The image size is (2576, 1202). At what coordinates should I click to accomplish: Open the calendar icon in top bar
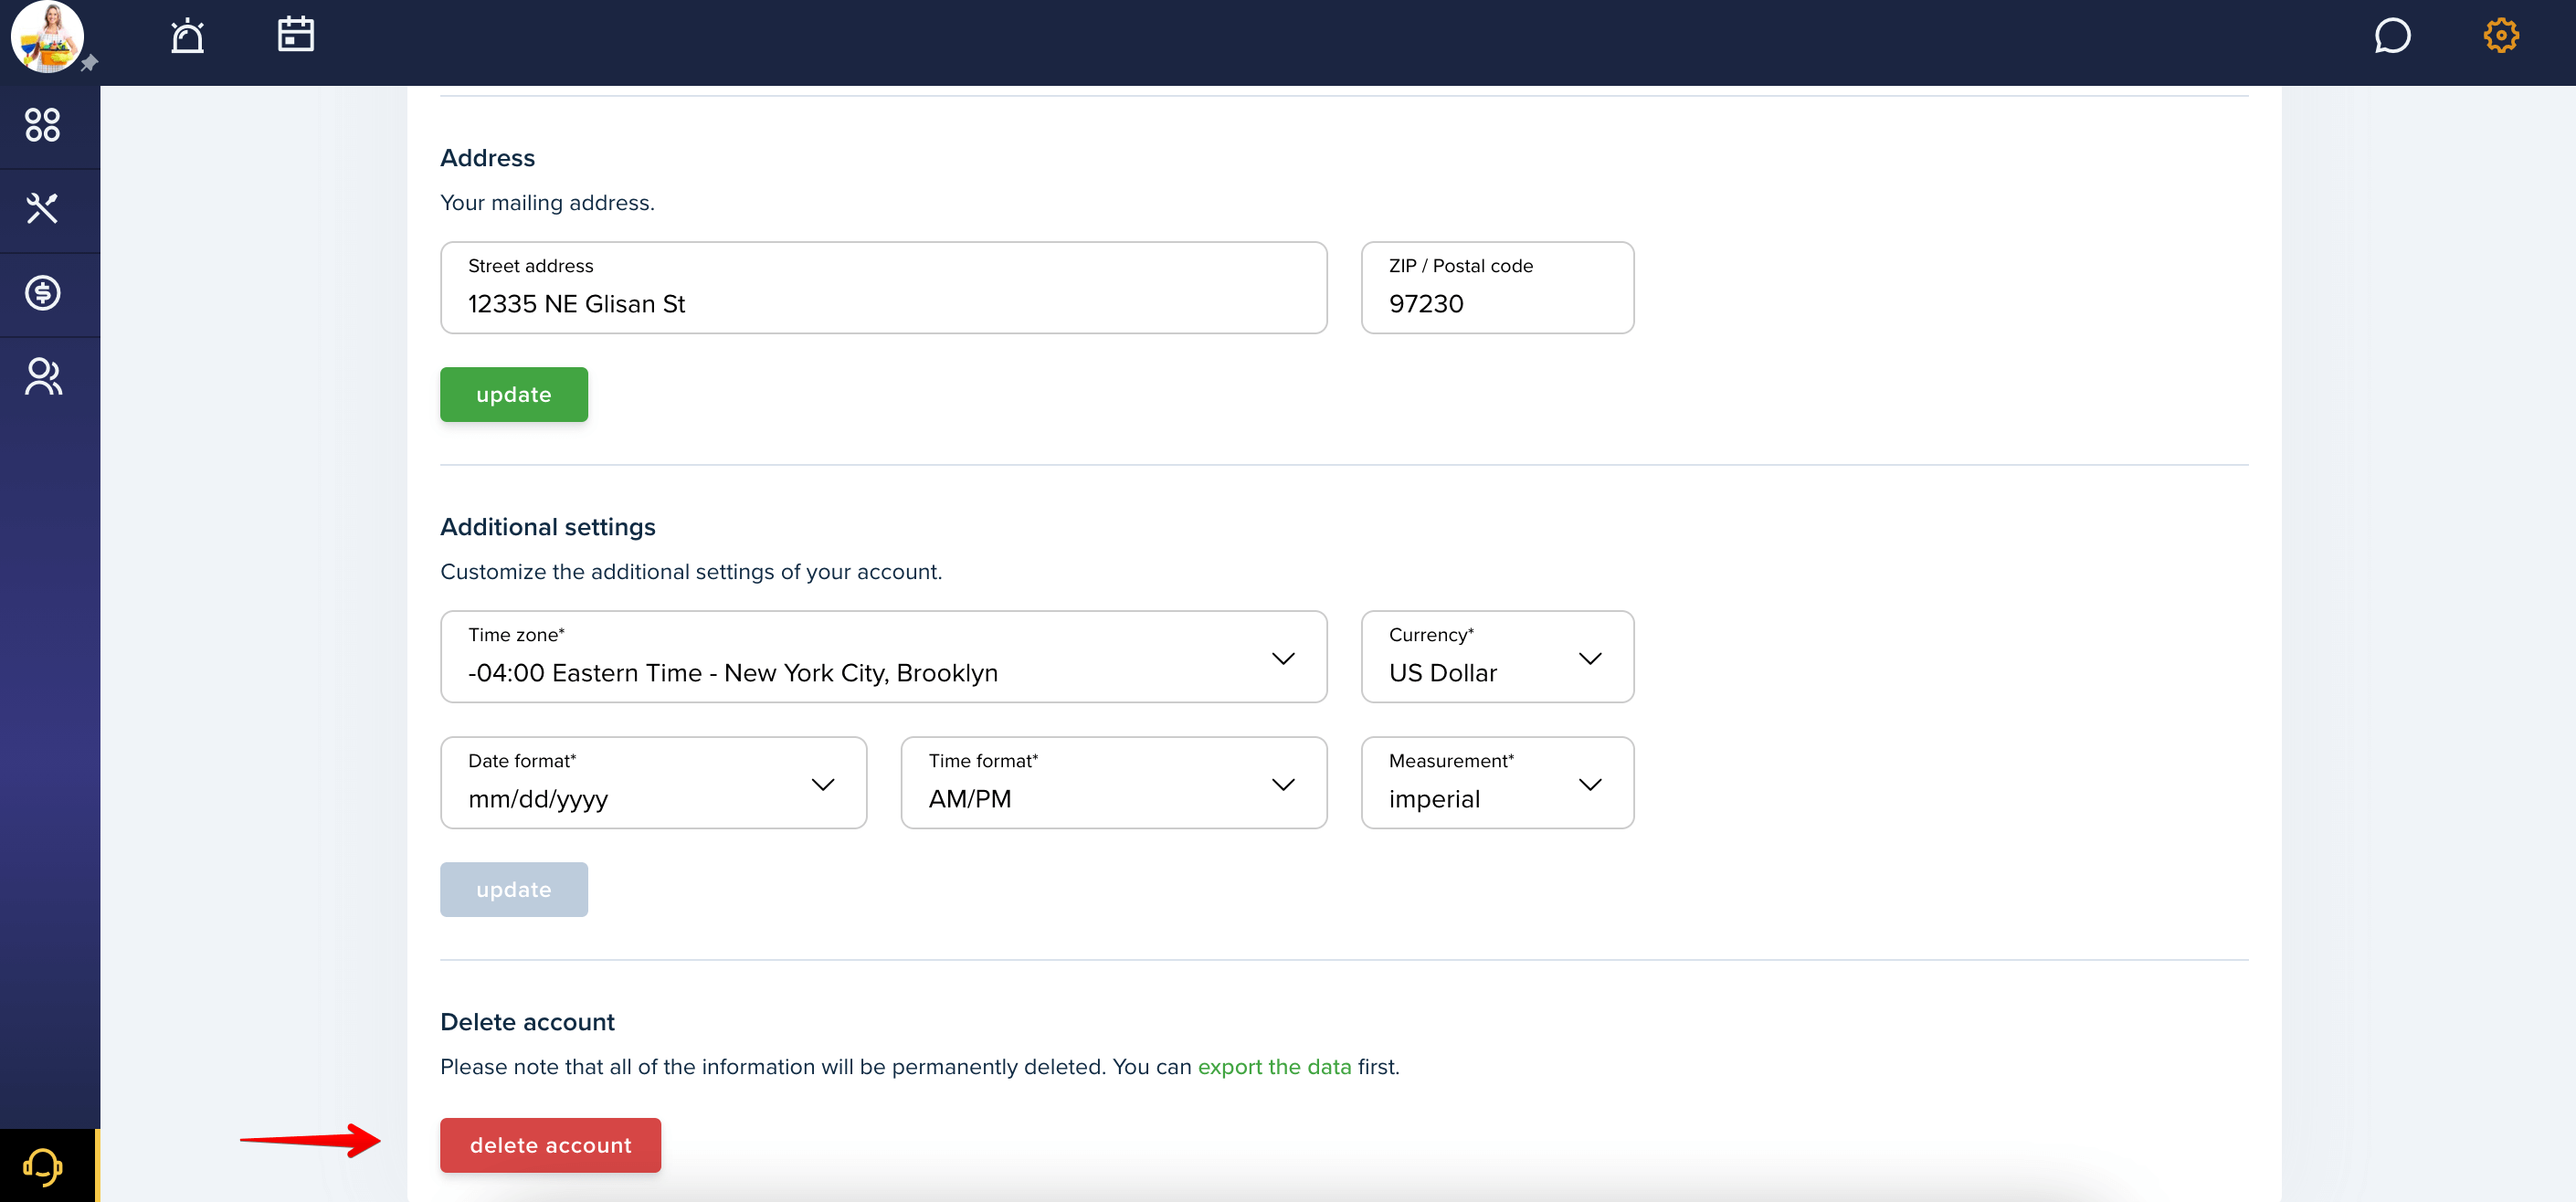295,34
